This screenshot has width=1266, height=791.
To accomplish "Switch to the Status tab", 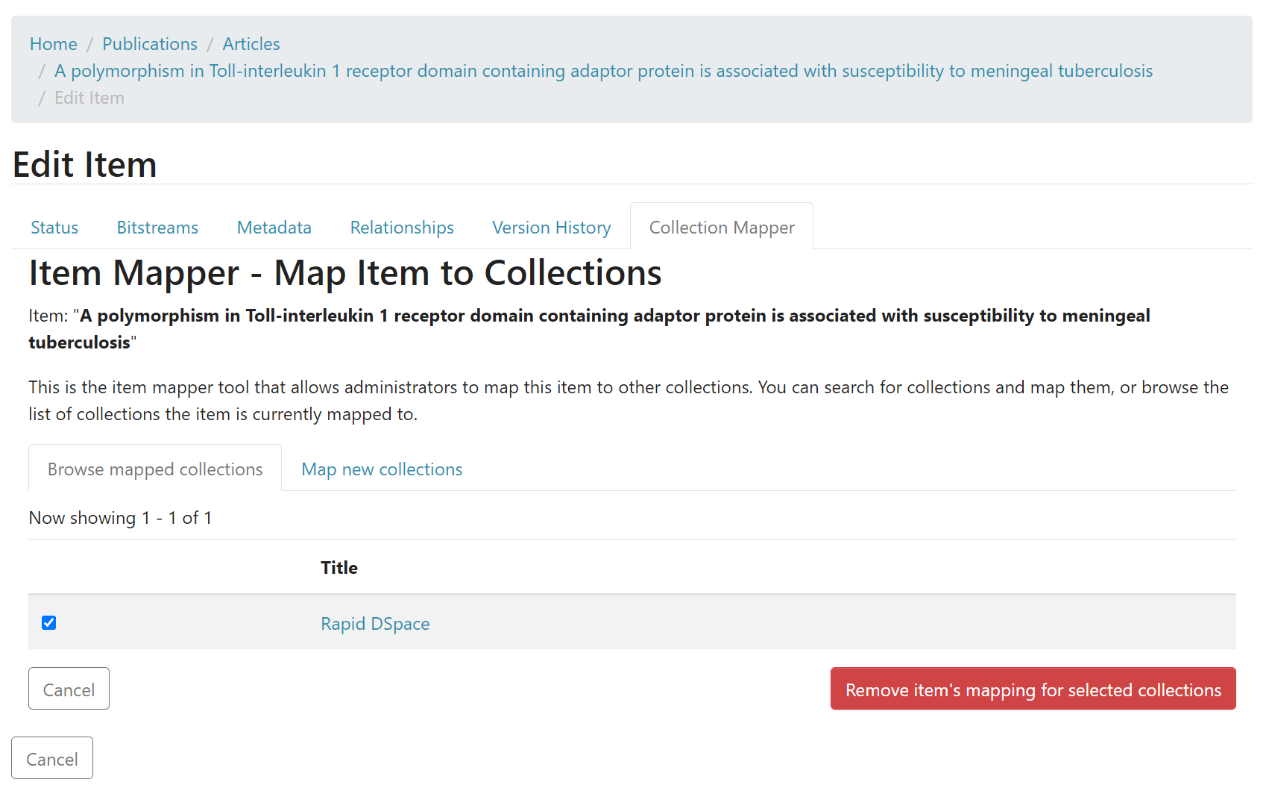I will pos(54,228).
